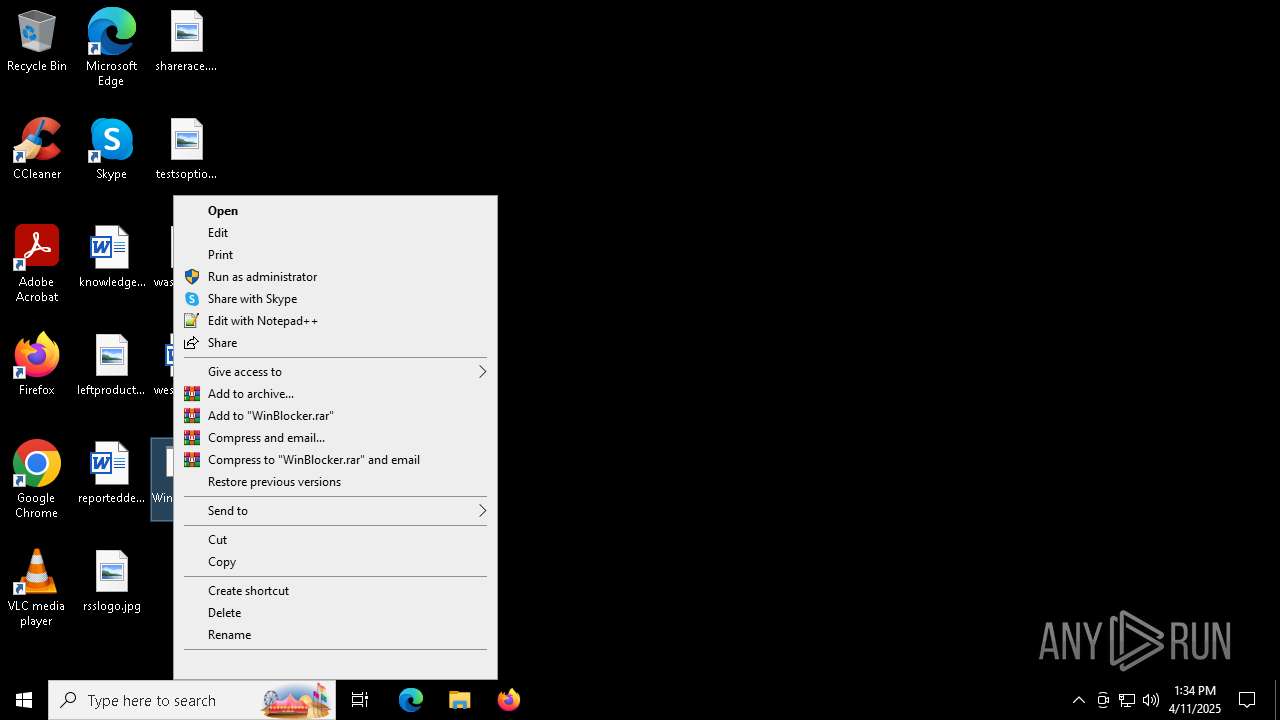Select Compress to "WinBlocker.rar" and email
Image resolution: width=1280 pixels, height=720 pixels.
click(x=335, y=460)
